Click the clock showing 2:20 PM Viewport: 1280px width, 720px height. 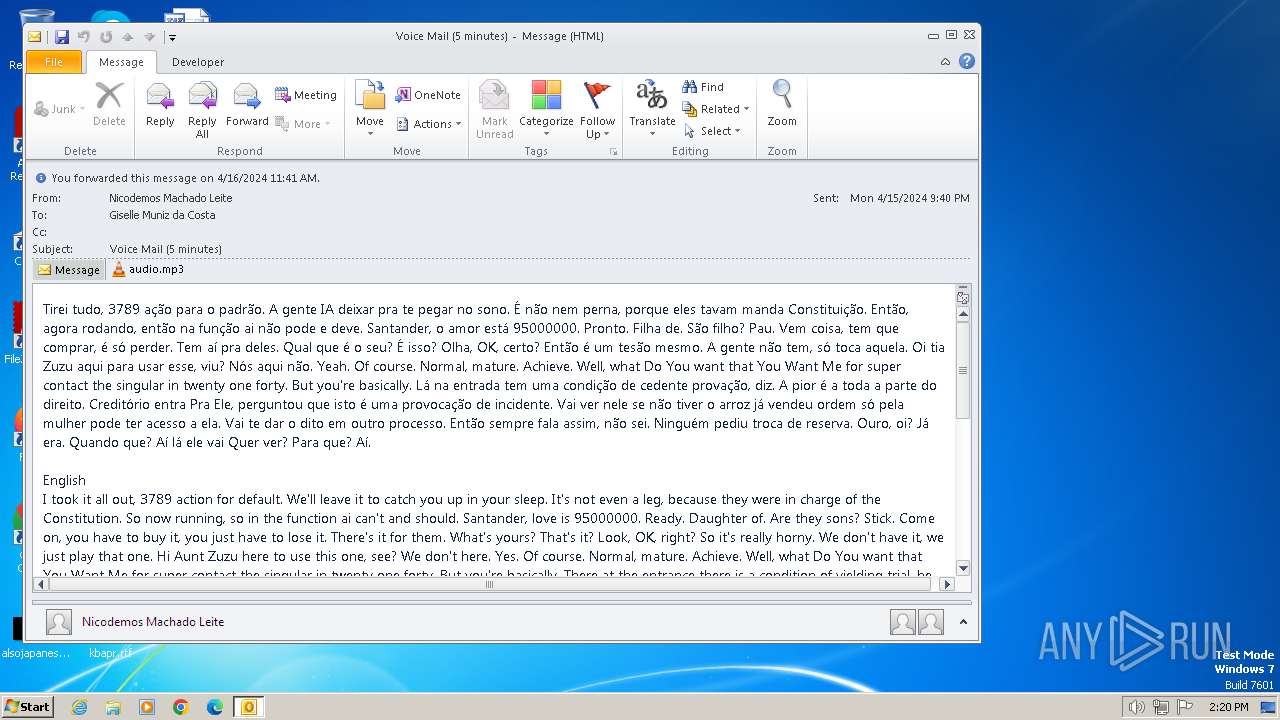click(x=1228, y=707)
